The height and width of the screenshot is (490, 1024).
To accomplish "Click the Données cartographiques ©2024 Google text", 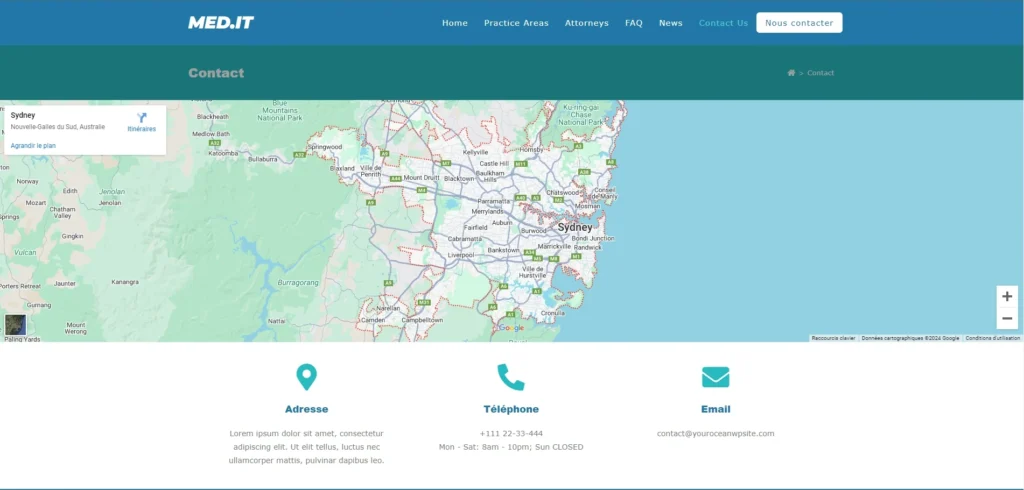I will 910,338.
